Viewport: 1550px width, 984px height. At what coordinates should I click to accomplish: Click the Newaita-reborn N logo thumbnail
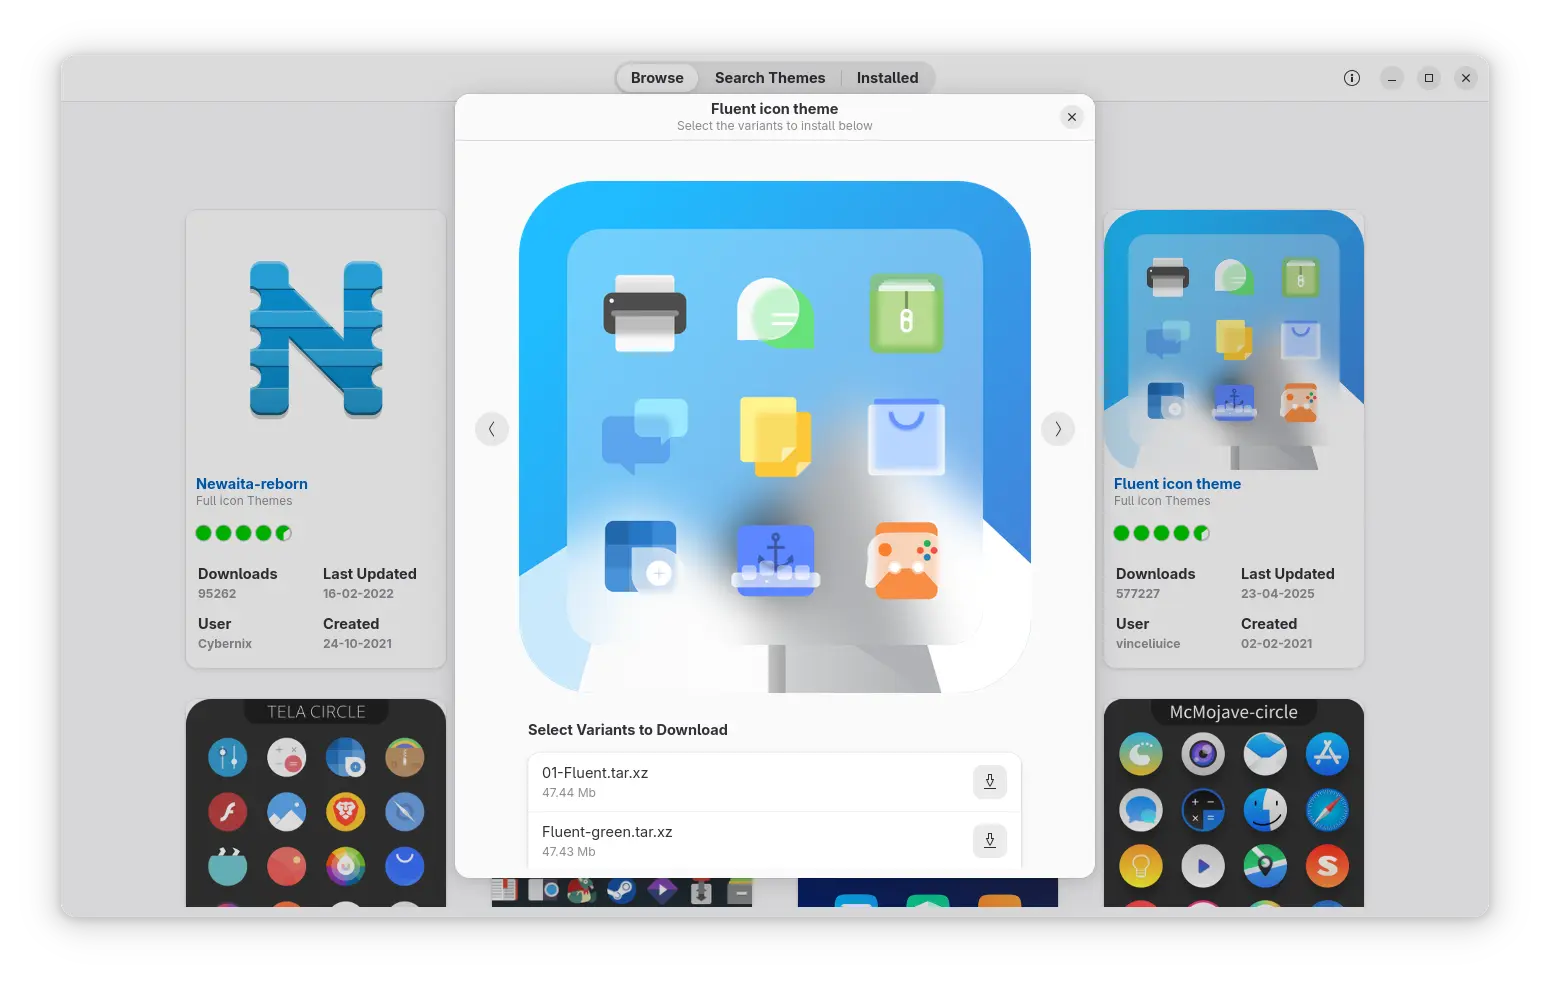coord(316,340)
